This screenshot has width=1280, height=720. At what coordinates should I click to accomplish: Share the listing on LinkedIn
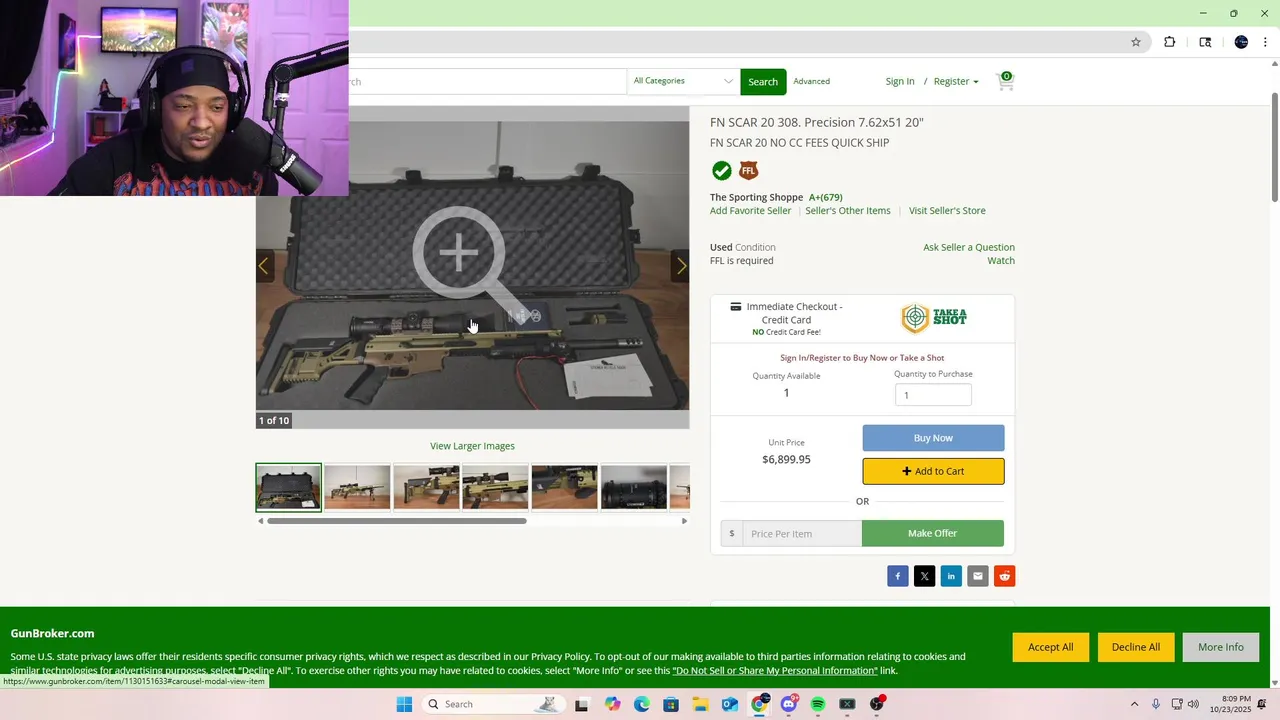tap(951, 576)
